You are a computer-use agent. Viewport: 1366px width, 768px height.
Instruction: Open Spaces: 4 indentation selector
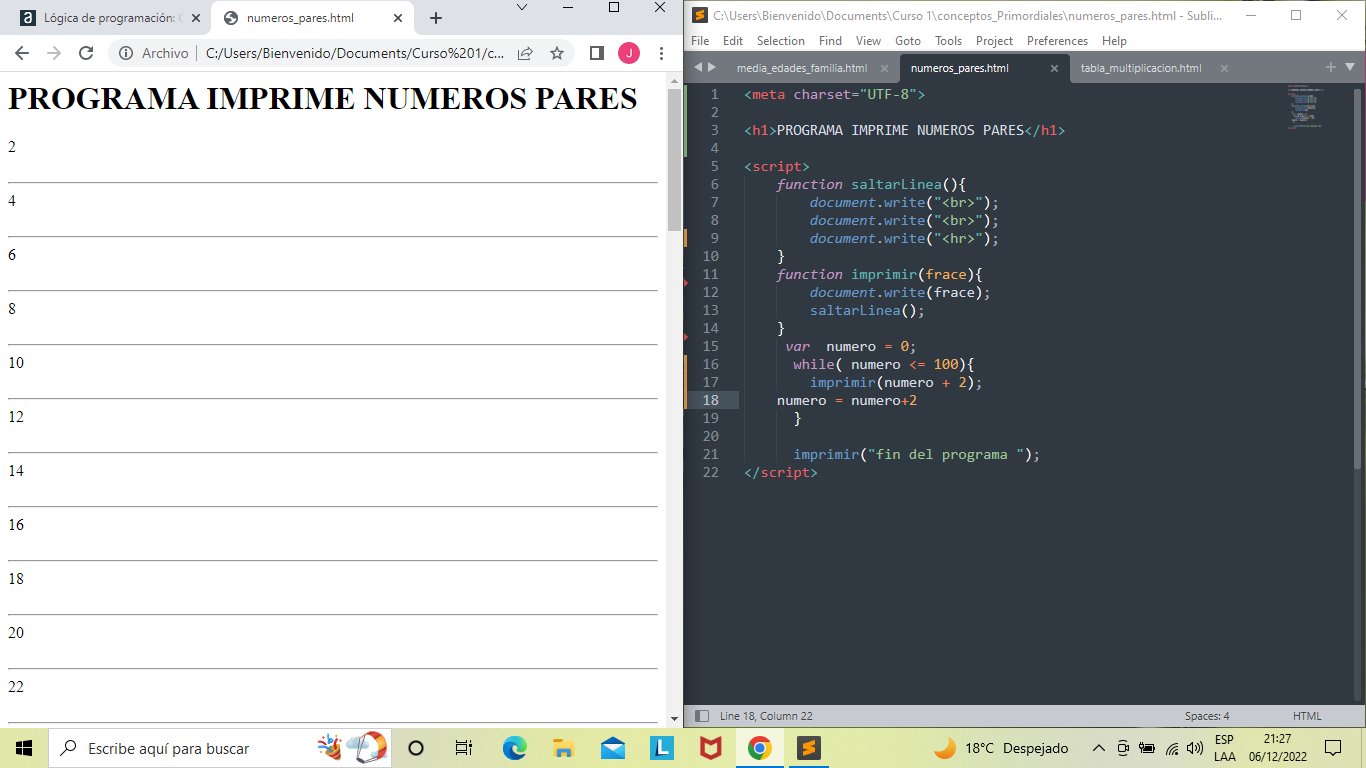point(1207,716)
